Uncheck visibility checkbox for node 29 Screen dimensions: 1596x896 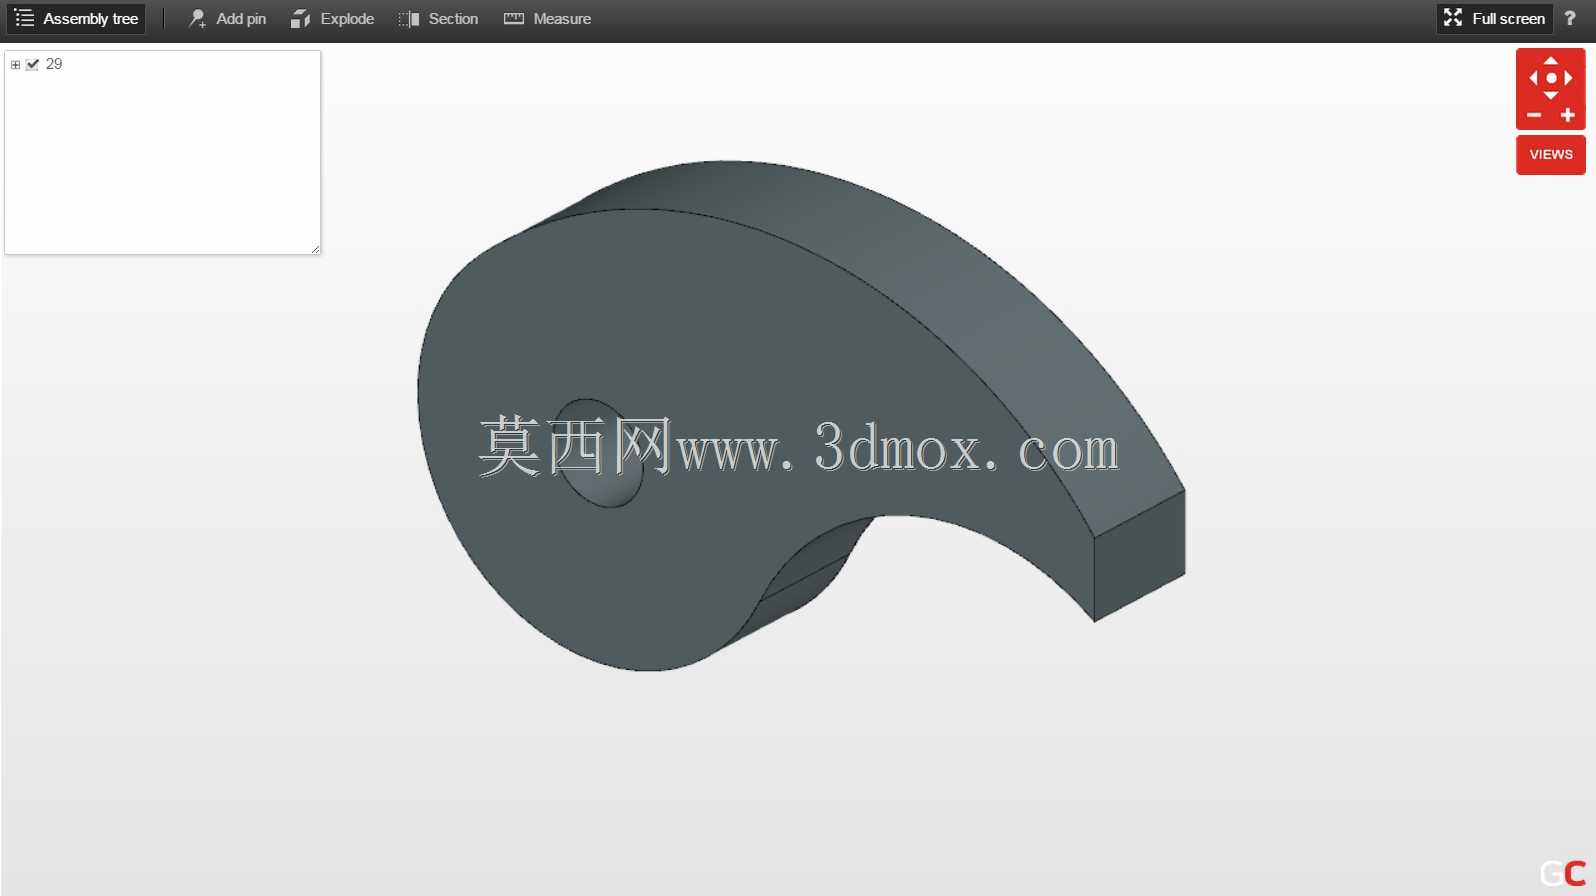pos(32,65)
